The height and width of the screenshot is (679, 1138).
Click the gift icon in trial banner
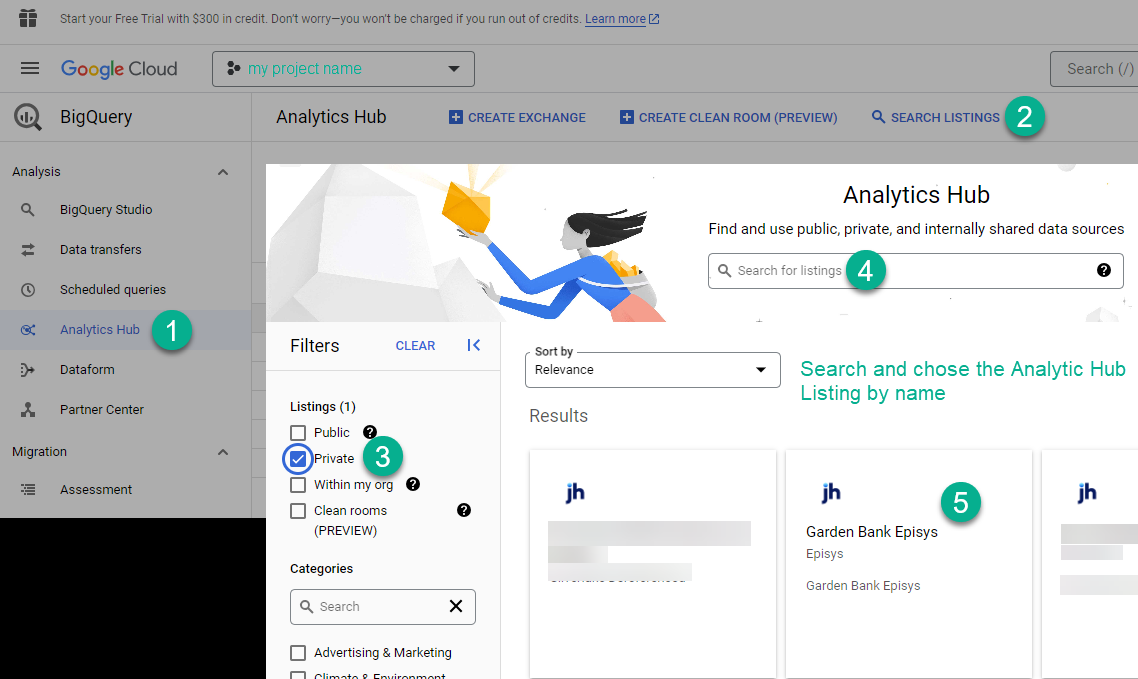[x=28, y=18]
